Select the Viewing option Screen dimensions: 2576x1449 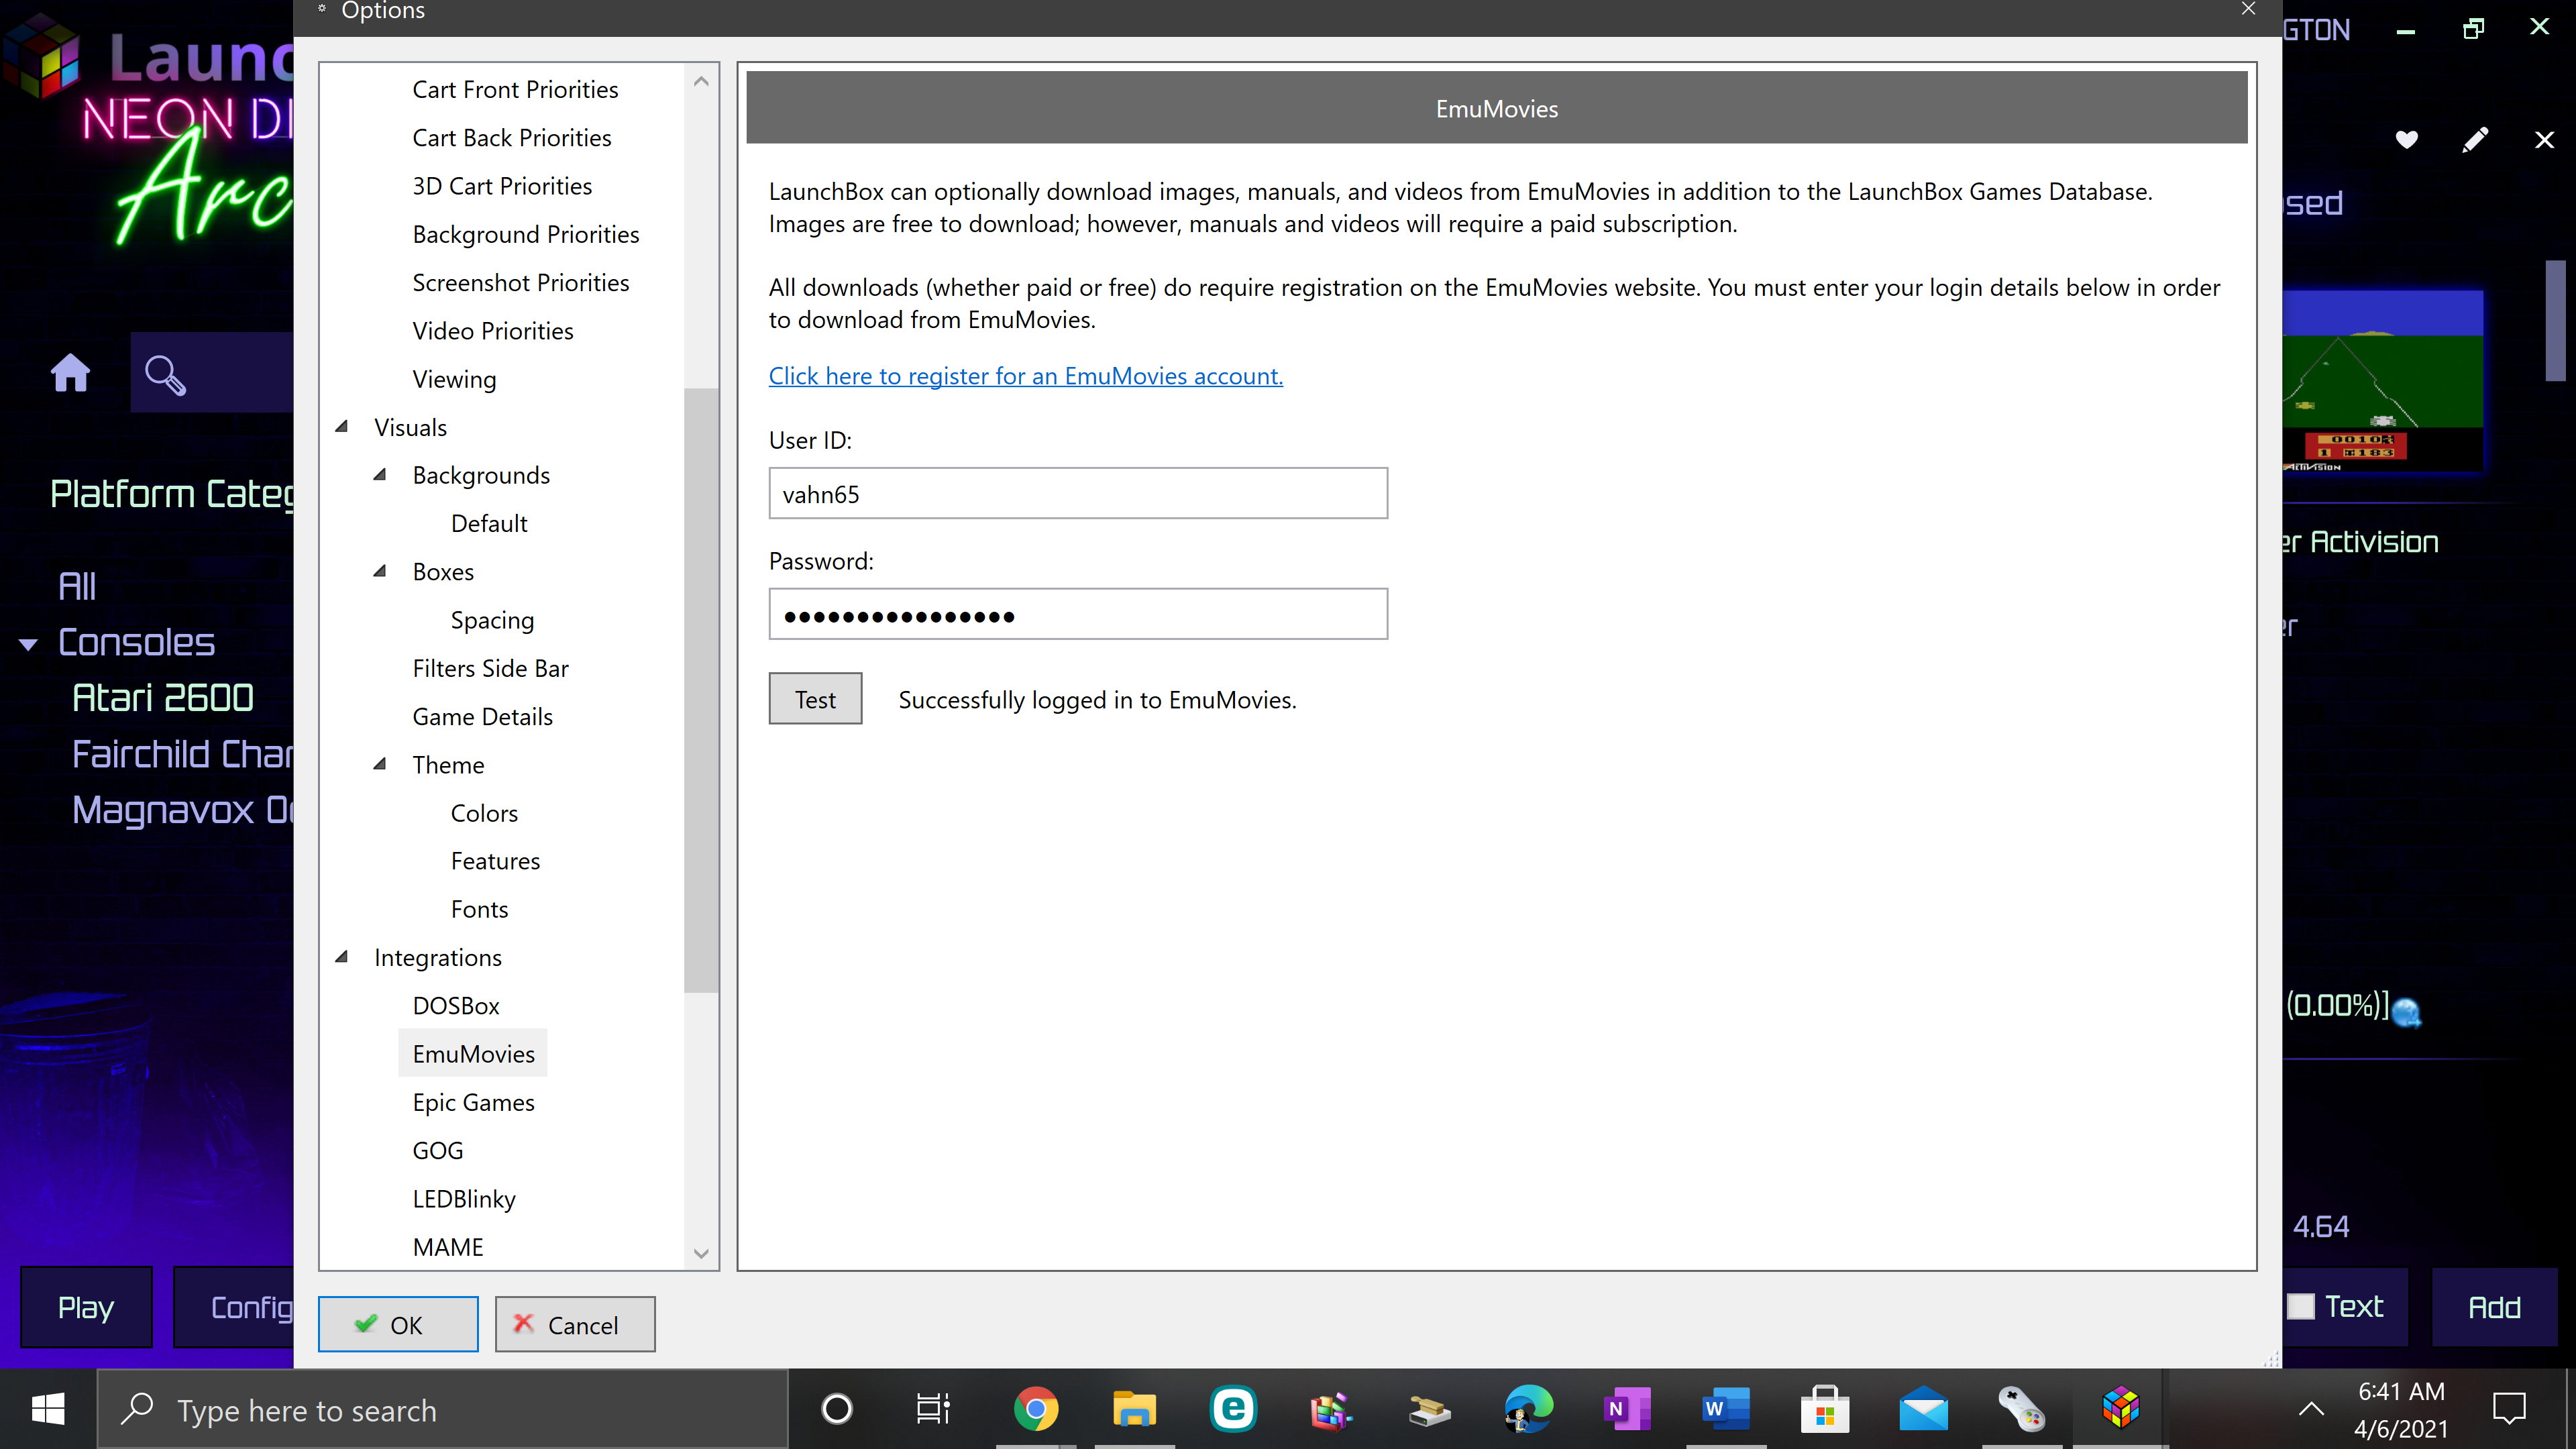(454, 379)
